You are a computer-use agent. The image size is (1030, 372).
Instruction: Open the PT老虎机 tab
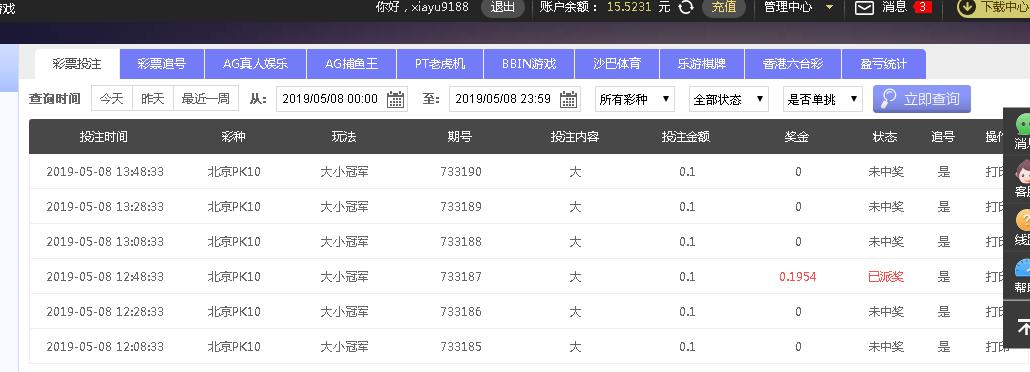pyautogui.click(x=440, y=64)
